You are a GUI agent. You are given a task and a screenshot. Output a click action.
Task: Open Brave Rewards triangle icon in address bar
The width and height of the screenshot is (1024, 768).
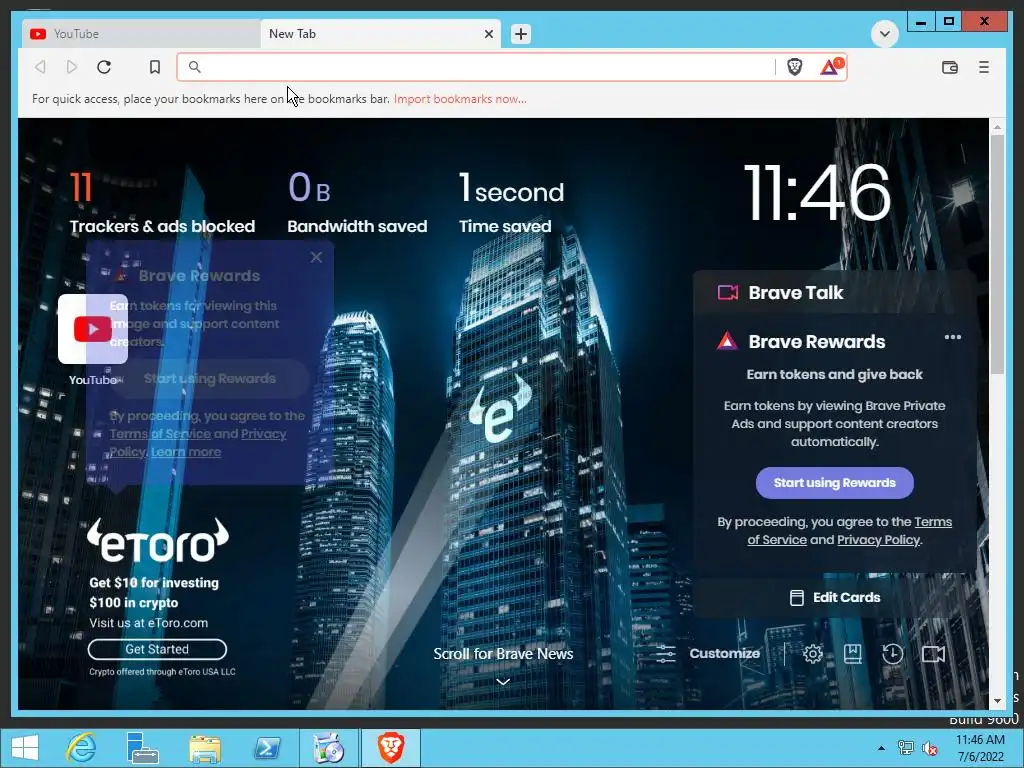(x=831, y=66)
